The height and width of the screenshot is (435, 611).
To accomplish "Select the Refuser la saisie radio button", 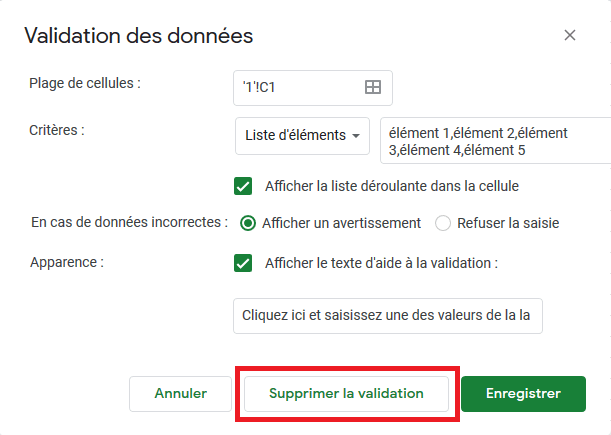I will [x=443, y=223].
